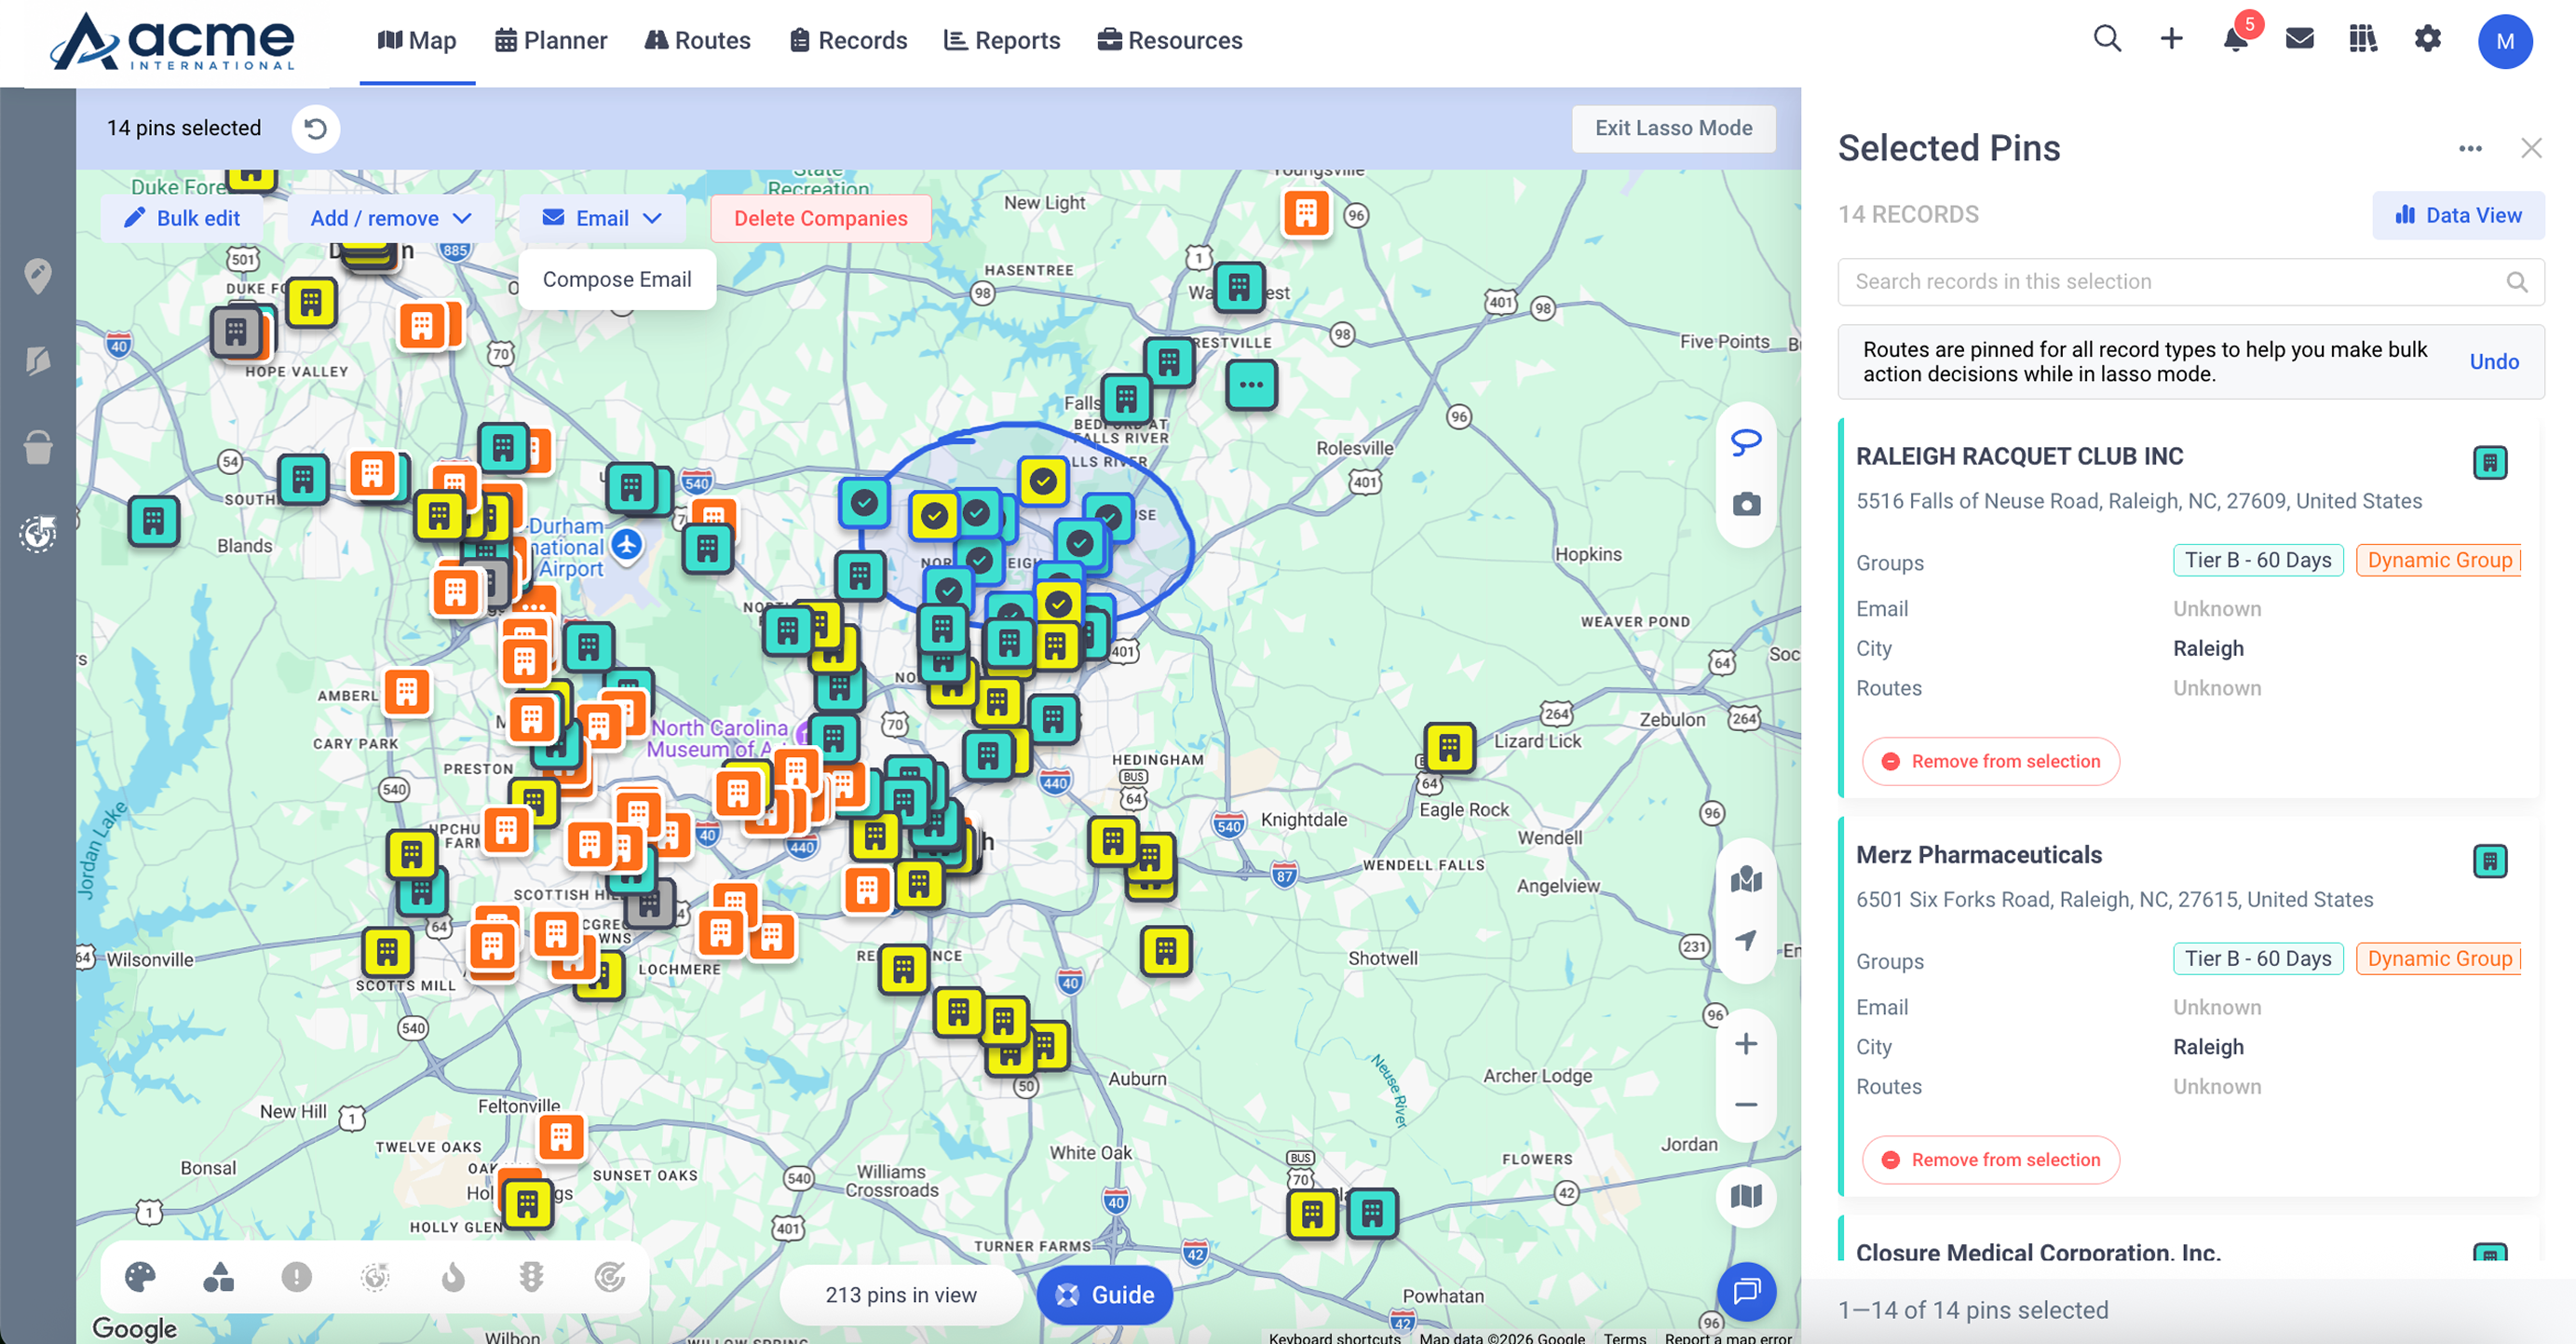Click the sun-burst icon in bottom toolbar

point(375,1277)
